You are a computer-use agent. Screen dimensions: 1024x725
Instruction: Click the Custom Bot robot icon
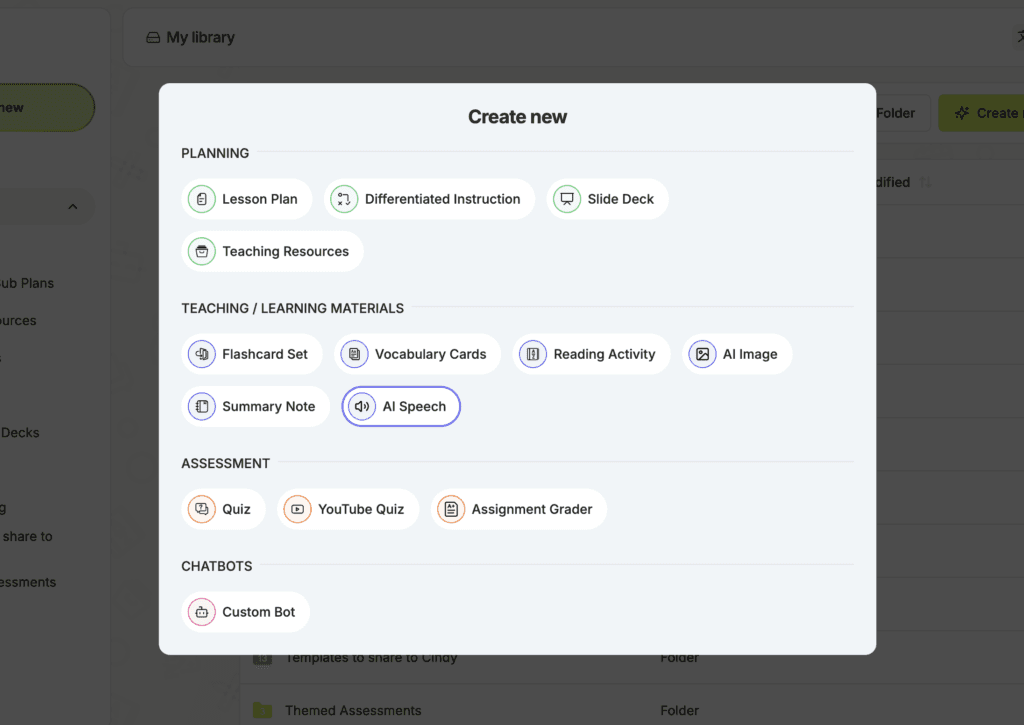(202, 612)
